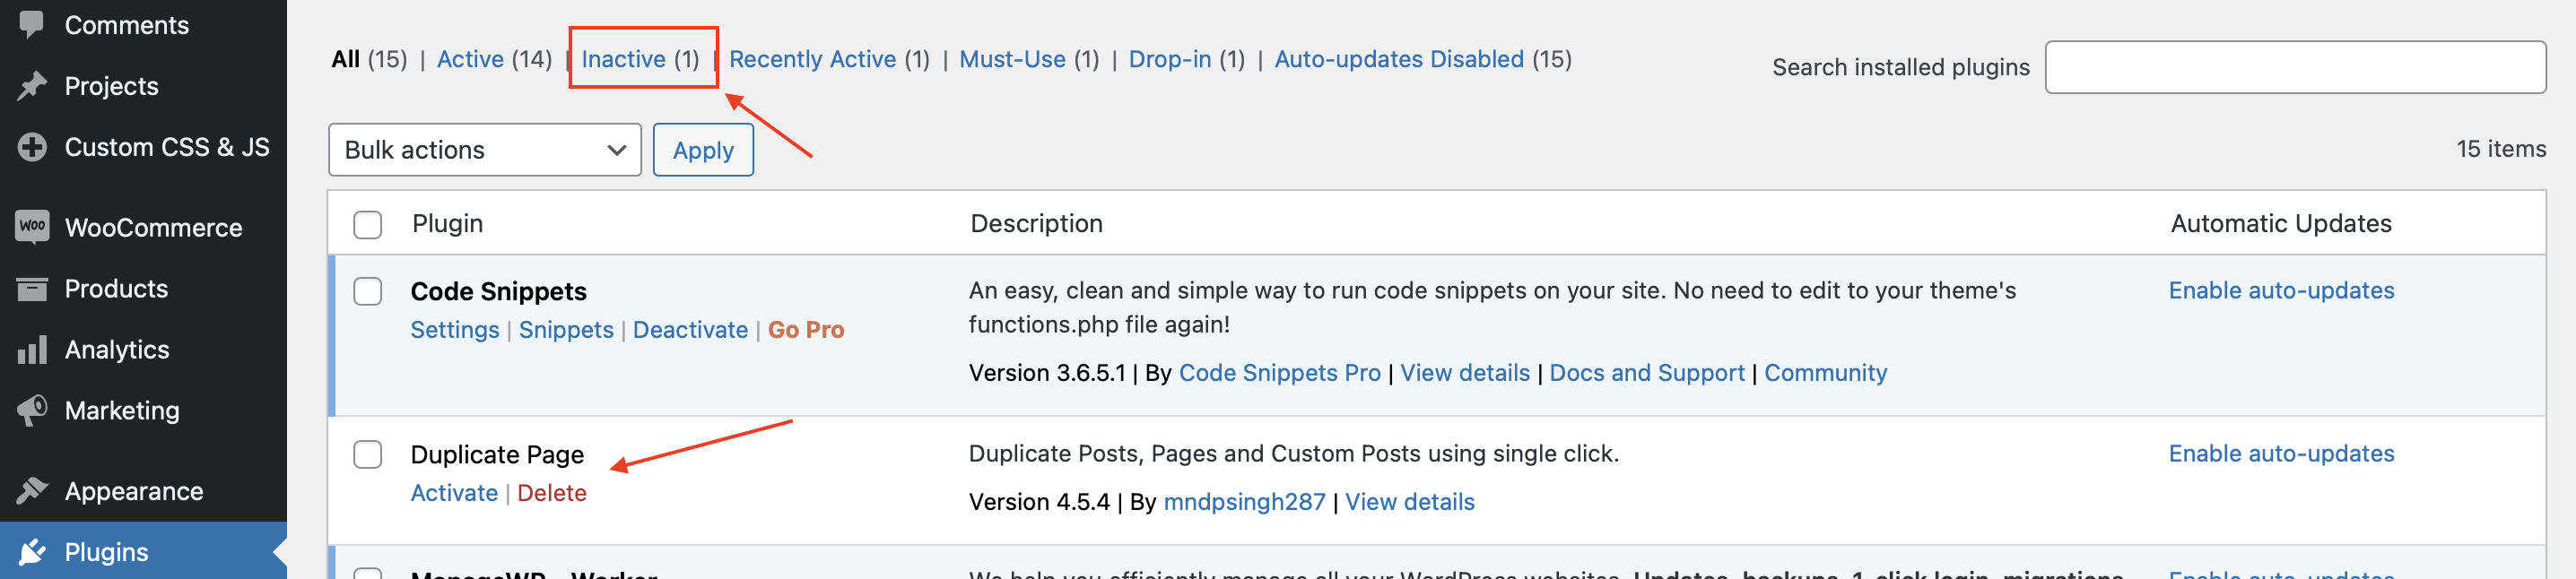Image resolution: width=2576 pixels, height=579 pixels.
Task: Click the Go Pro link
Action: pyautogui.click(x=806, y=330)
